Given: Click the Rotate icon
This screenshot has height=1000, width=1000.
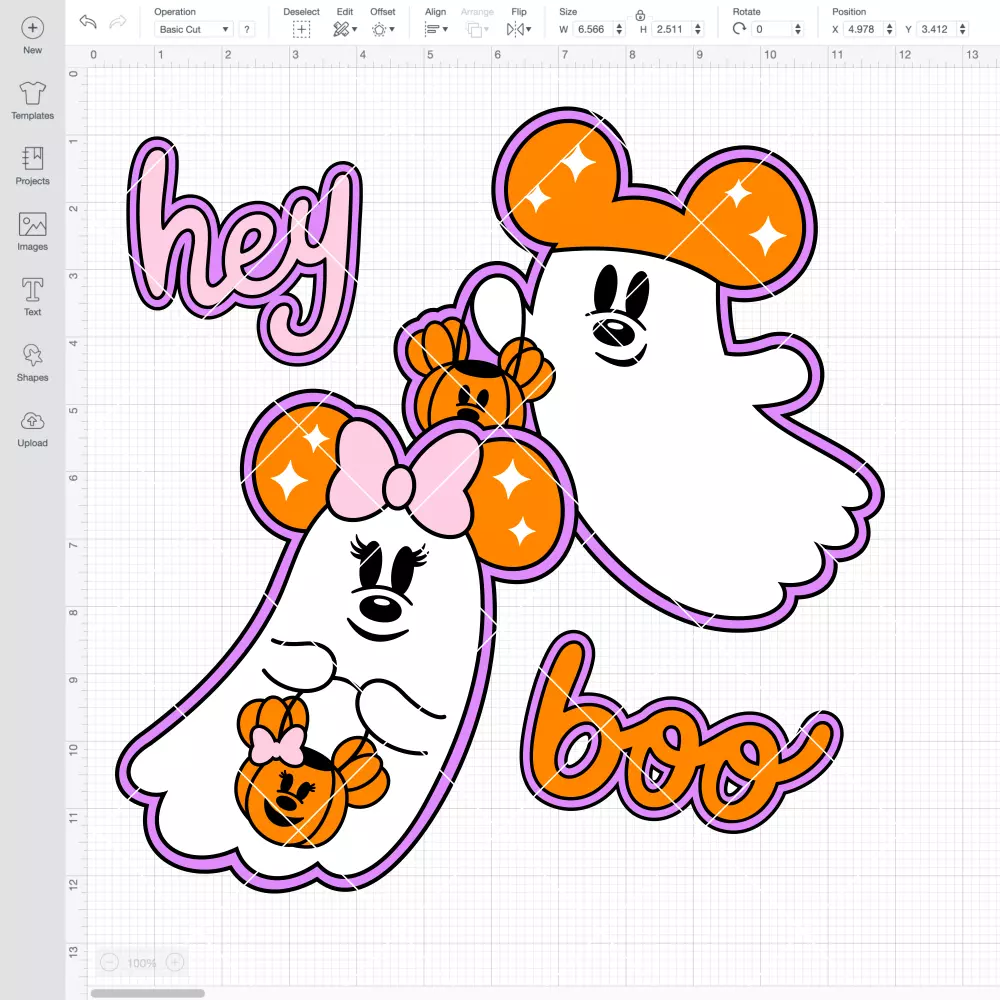Looking at the screenshot, I should click(739, 29).
